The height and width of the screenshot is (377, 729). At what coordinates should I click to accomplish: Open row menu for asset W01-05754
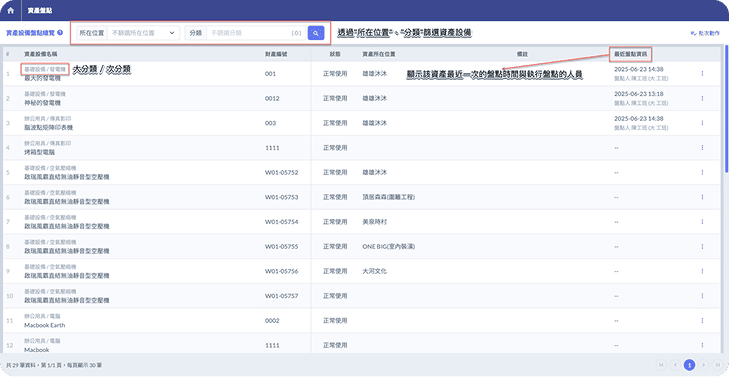coord(702,222)
